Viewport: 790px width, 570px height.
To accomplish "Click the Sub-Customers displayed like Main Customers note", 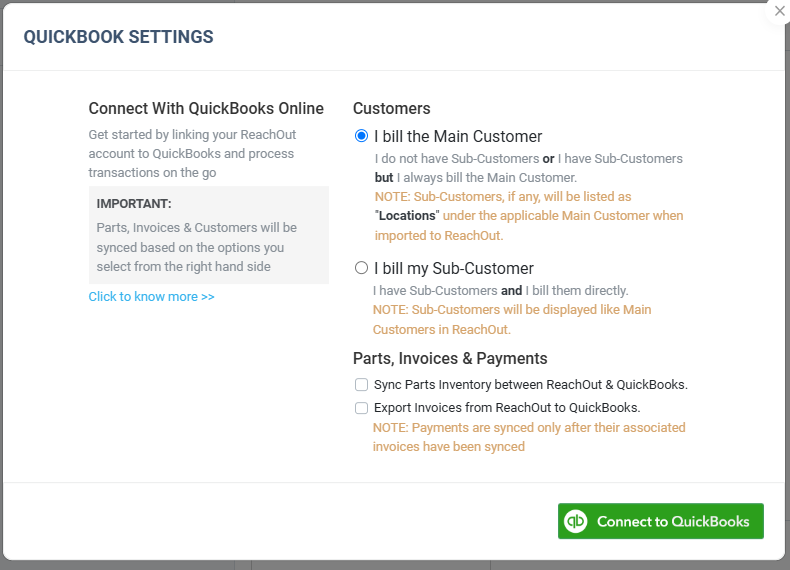I will [512, 319].
